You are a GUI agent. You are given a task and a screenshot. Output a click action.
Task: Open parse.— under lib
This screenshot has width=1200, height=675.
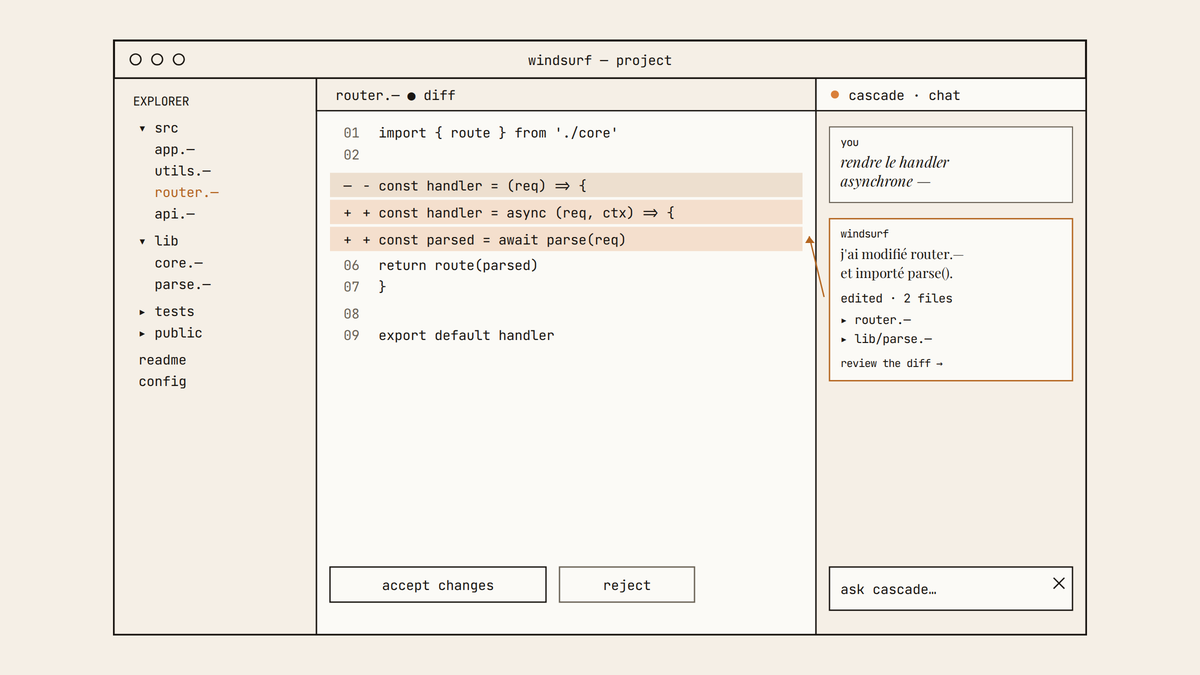pyautogui.click(x=183, y=285)
